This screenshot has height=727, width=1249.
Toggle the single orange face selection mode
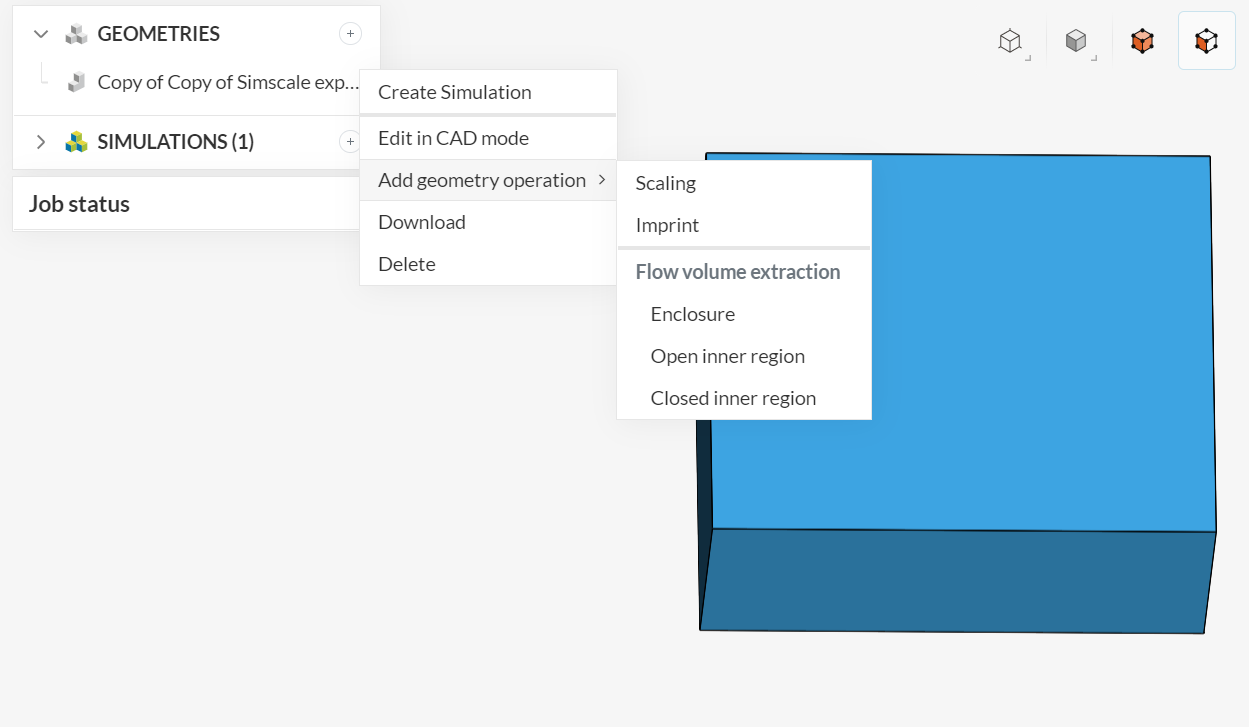tap(1207, 41)
